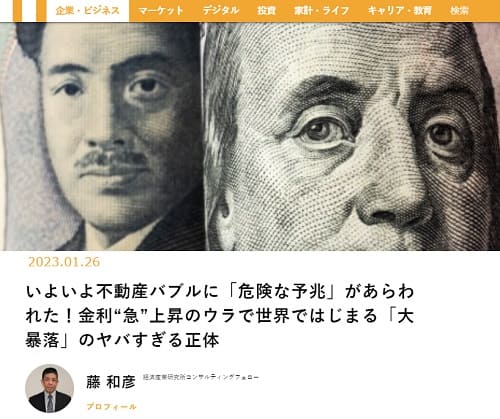Open the 家計・ライフ category
Image resolution: width=500 pixels, height=419 pixels.
[321, 11]
